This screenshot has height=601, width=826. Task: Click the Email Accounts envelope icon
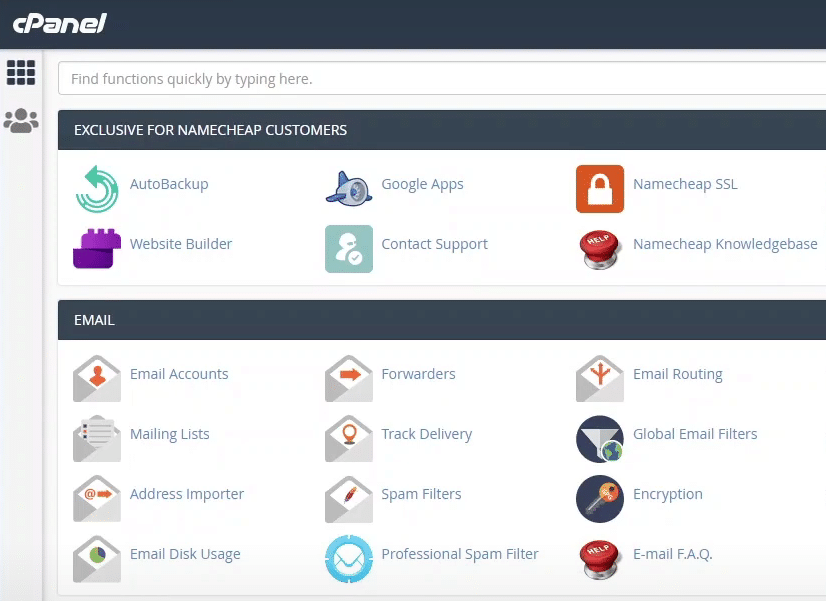pyautogui.click(x=97, y=379)
